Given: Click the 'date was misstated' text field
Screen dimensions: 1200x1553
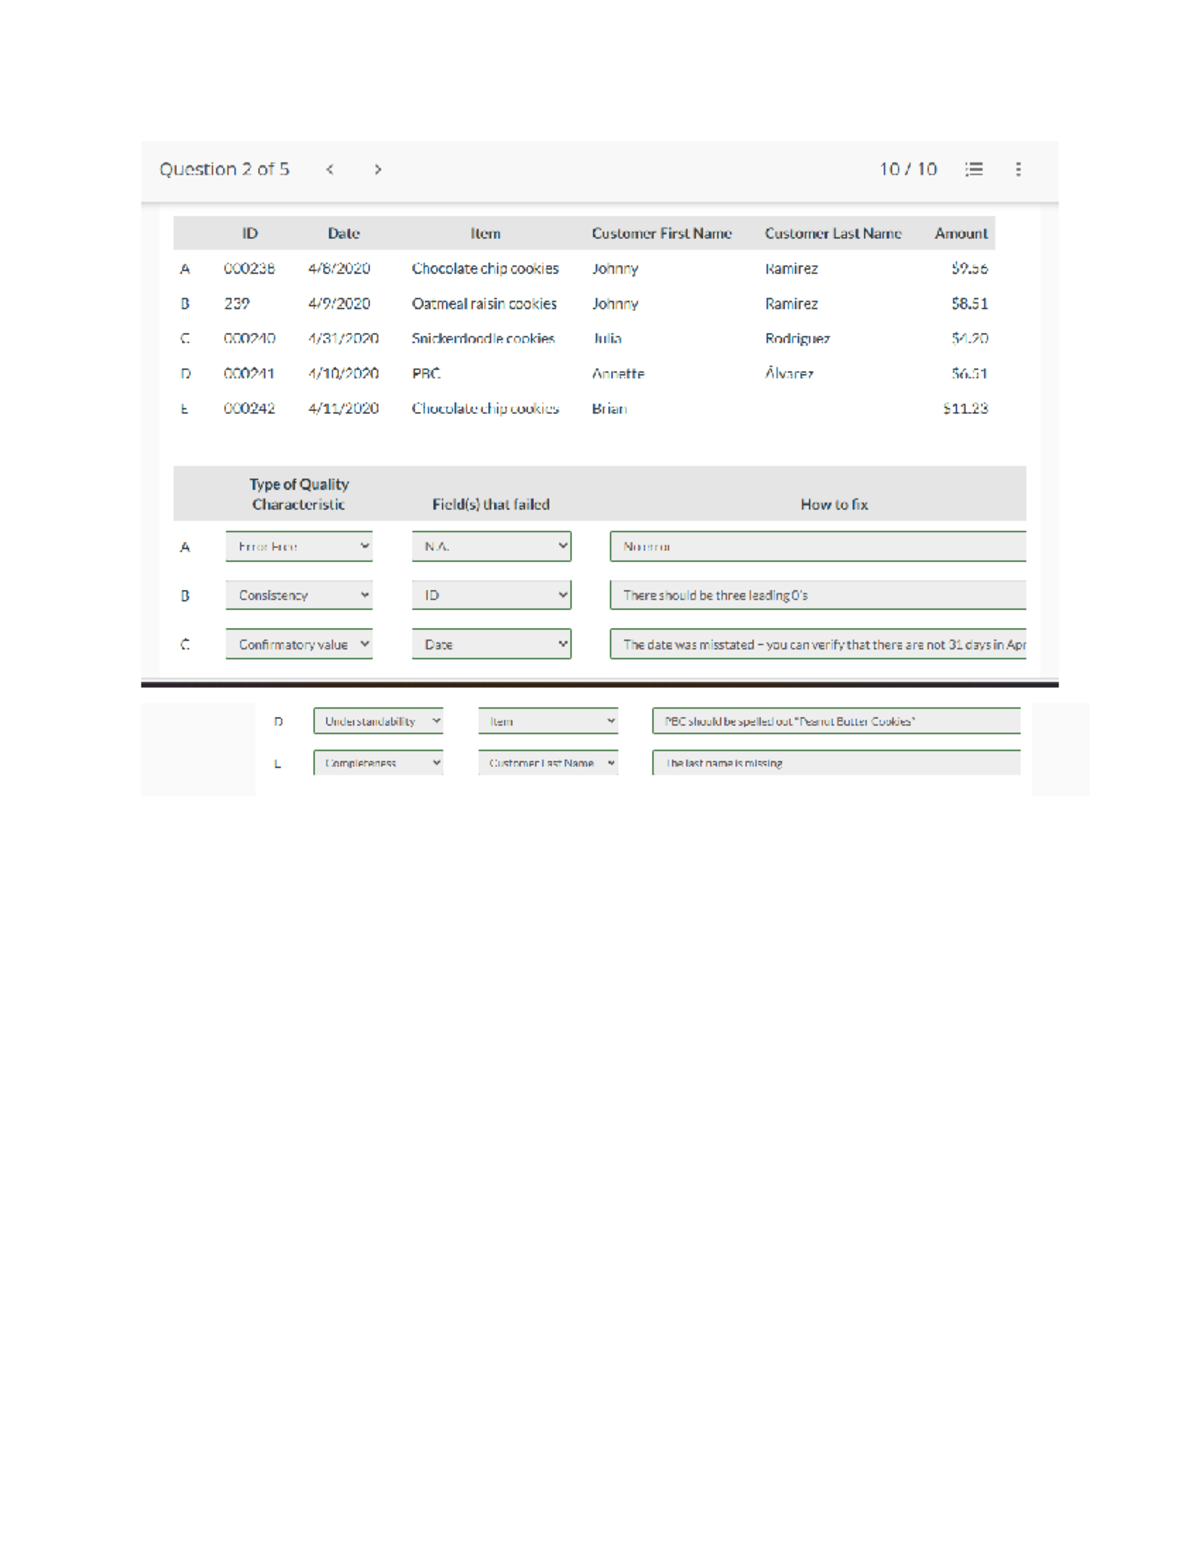Looking at the screenshot, I should 817,645.
